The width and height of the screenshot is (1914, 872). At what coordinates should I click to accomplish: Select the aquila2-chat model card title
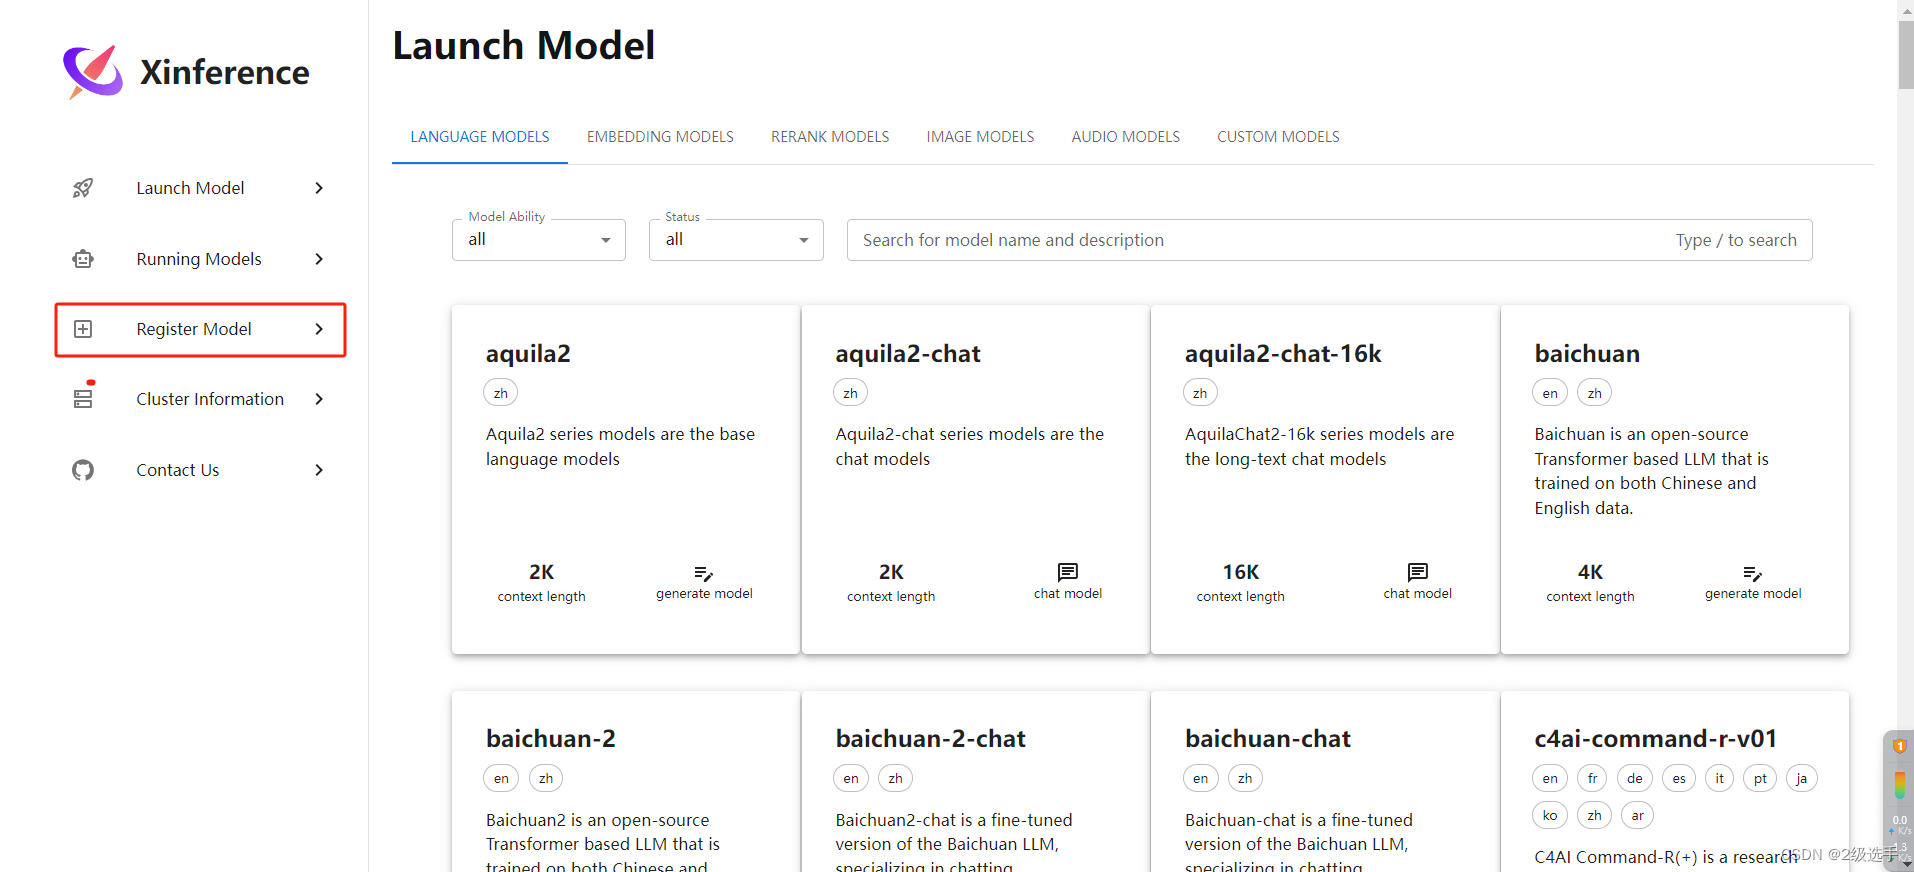[x=908, y=354]
